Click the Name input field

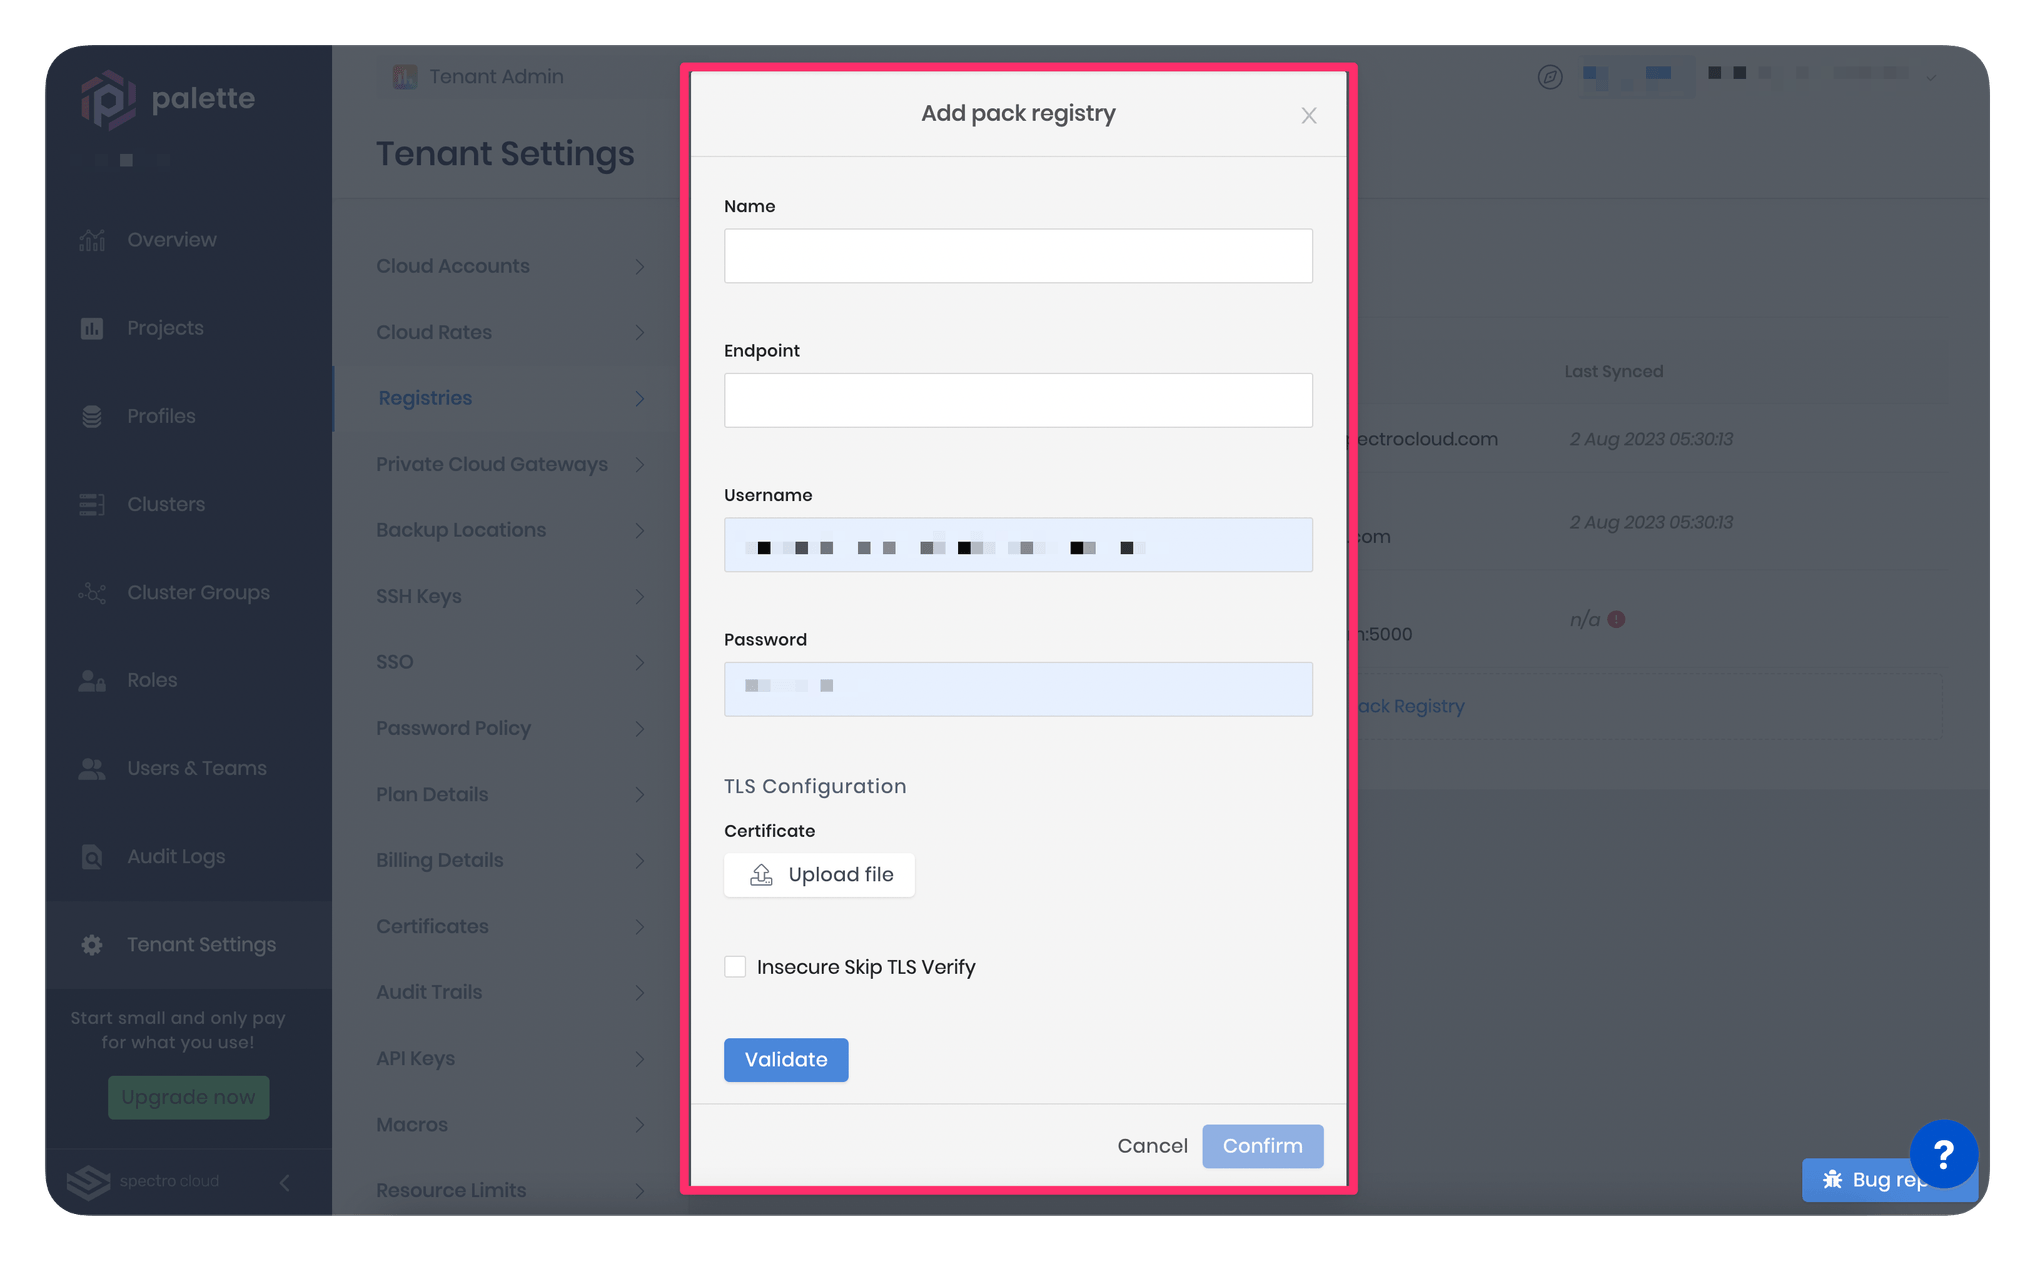(x=1018, y=254)
